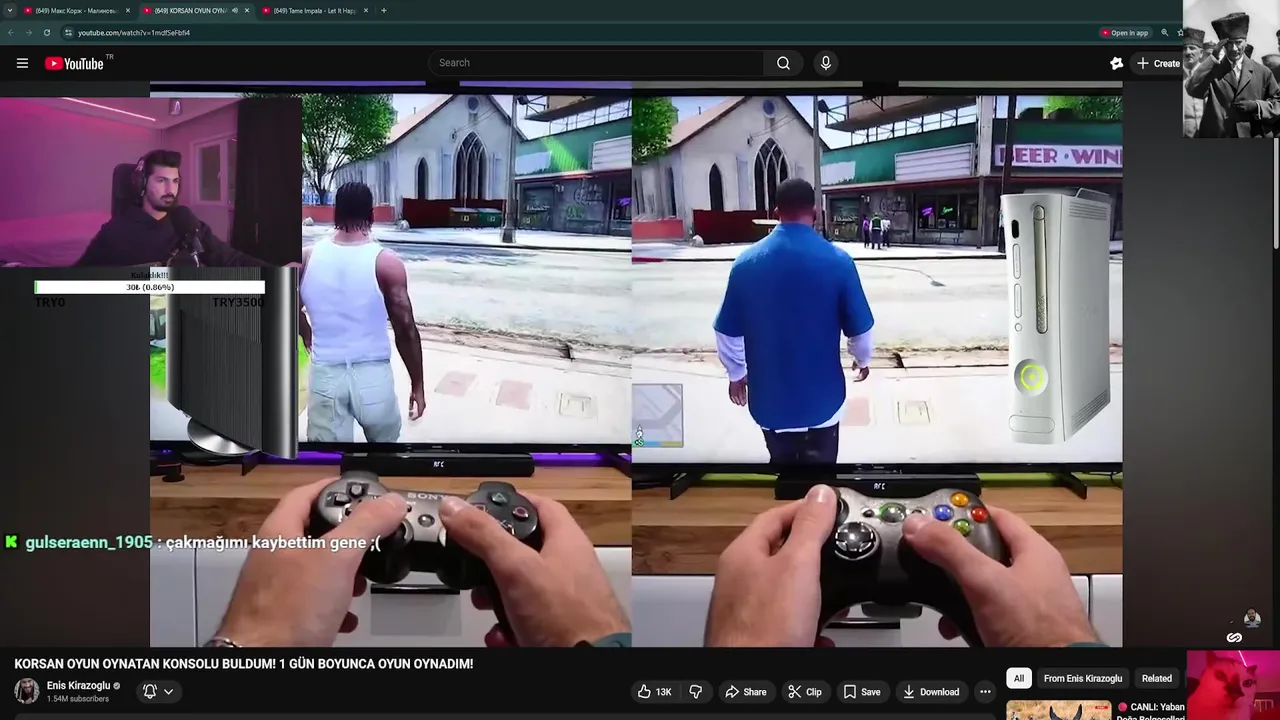
Task: Start voice search with the microphone
Action: 825,63
